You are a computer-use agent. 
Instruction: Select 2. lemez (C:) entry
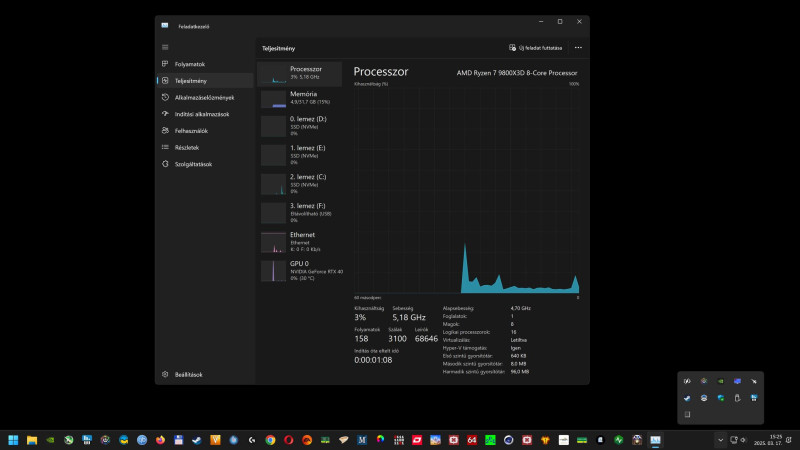(x=300, y=184)
